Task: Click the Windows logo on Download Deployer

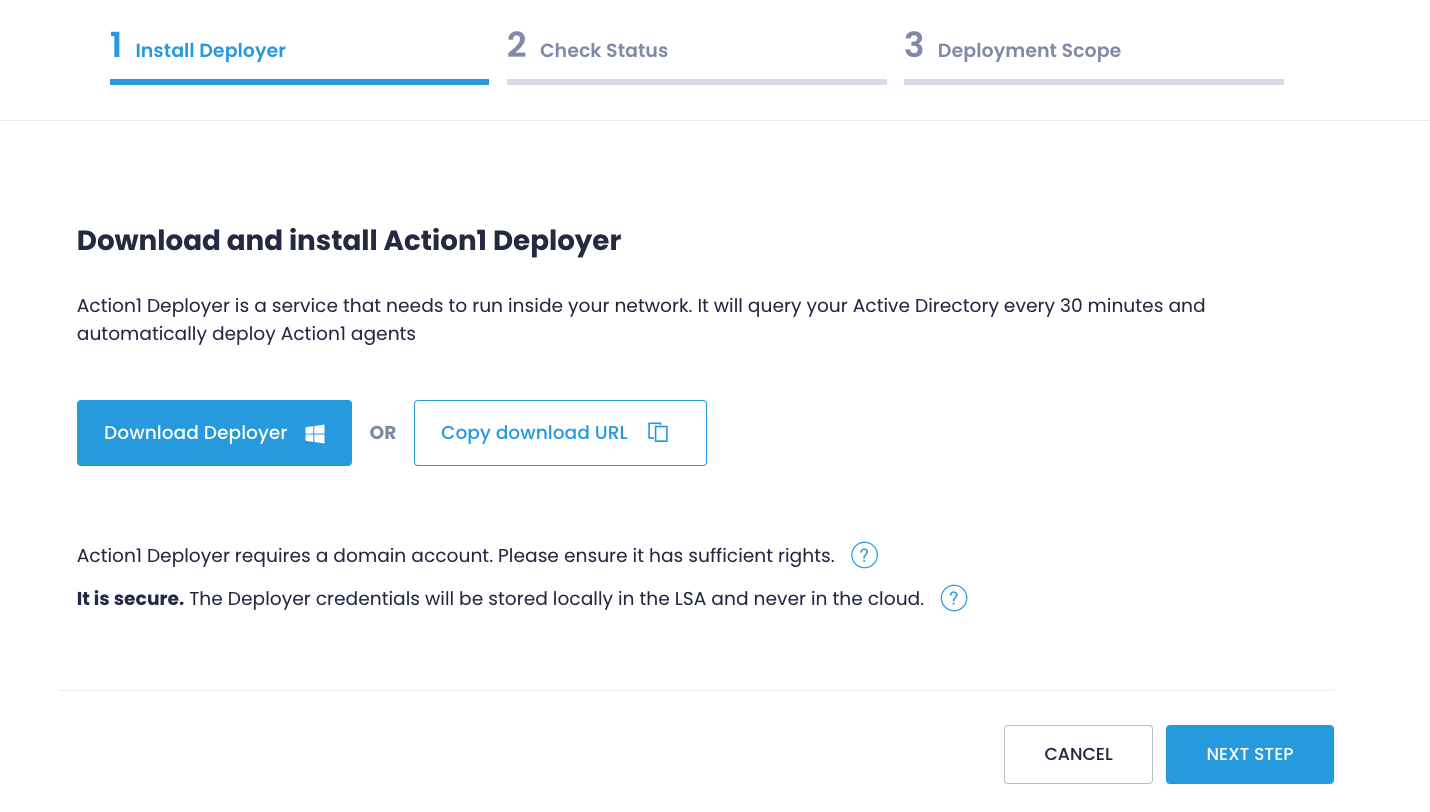Action: pyautogui.click(x=314, y=432)
